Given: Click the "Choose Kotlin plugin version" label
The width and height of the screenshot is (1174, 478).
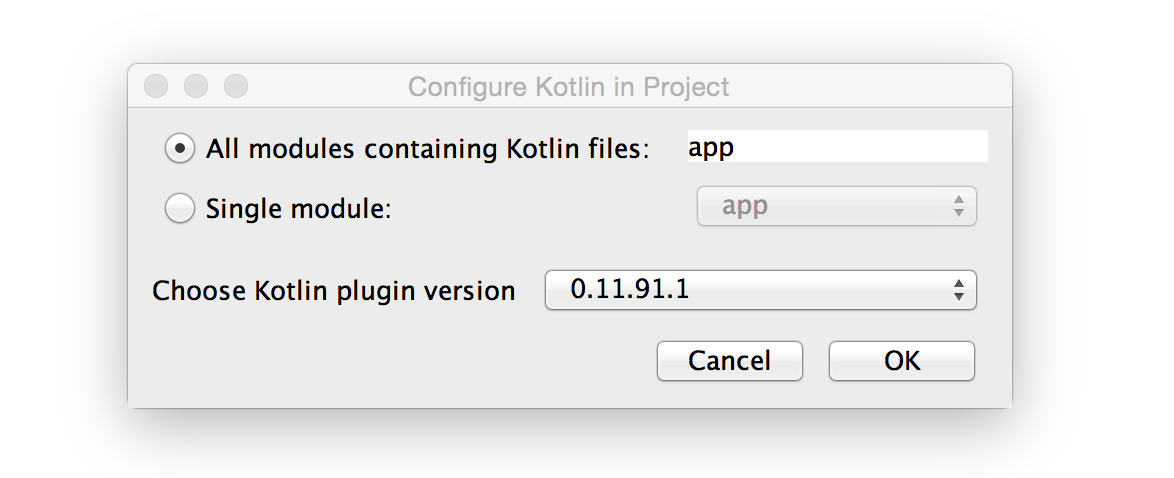Looking at the screenshot, I should 333,291.
